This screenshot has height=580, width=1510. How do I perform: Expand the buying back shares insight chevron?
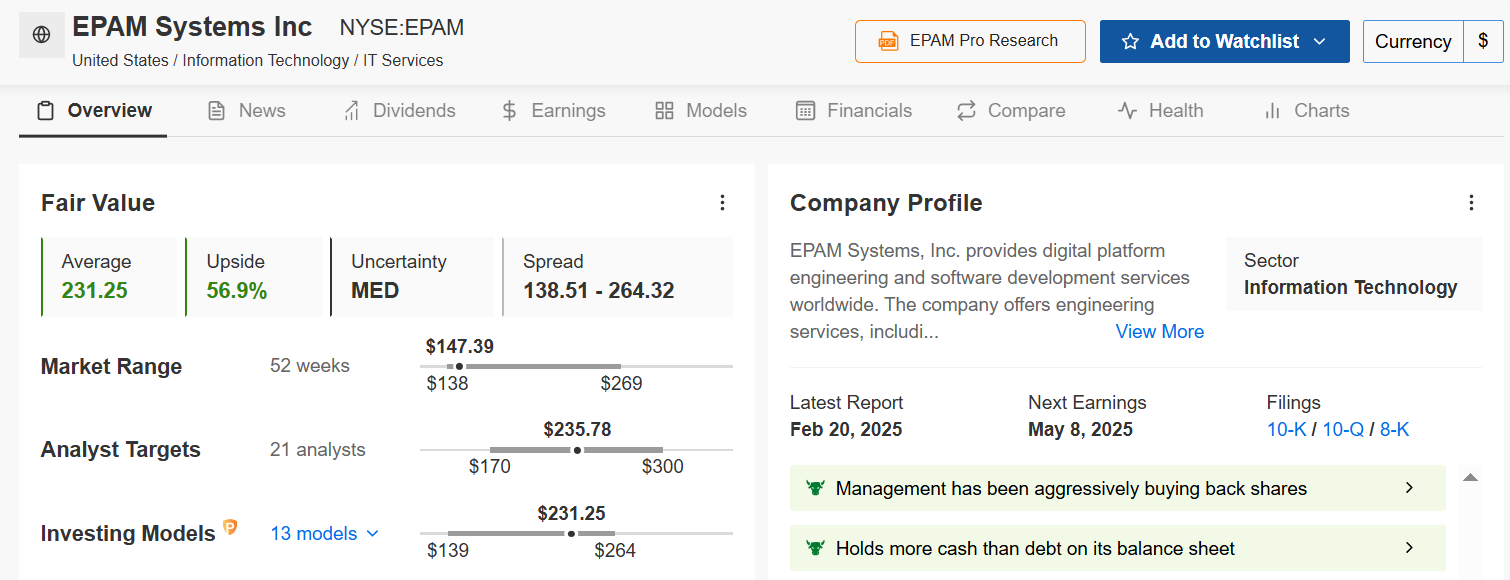click(1409, 488)
